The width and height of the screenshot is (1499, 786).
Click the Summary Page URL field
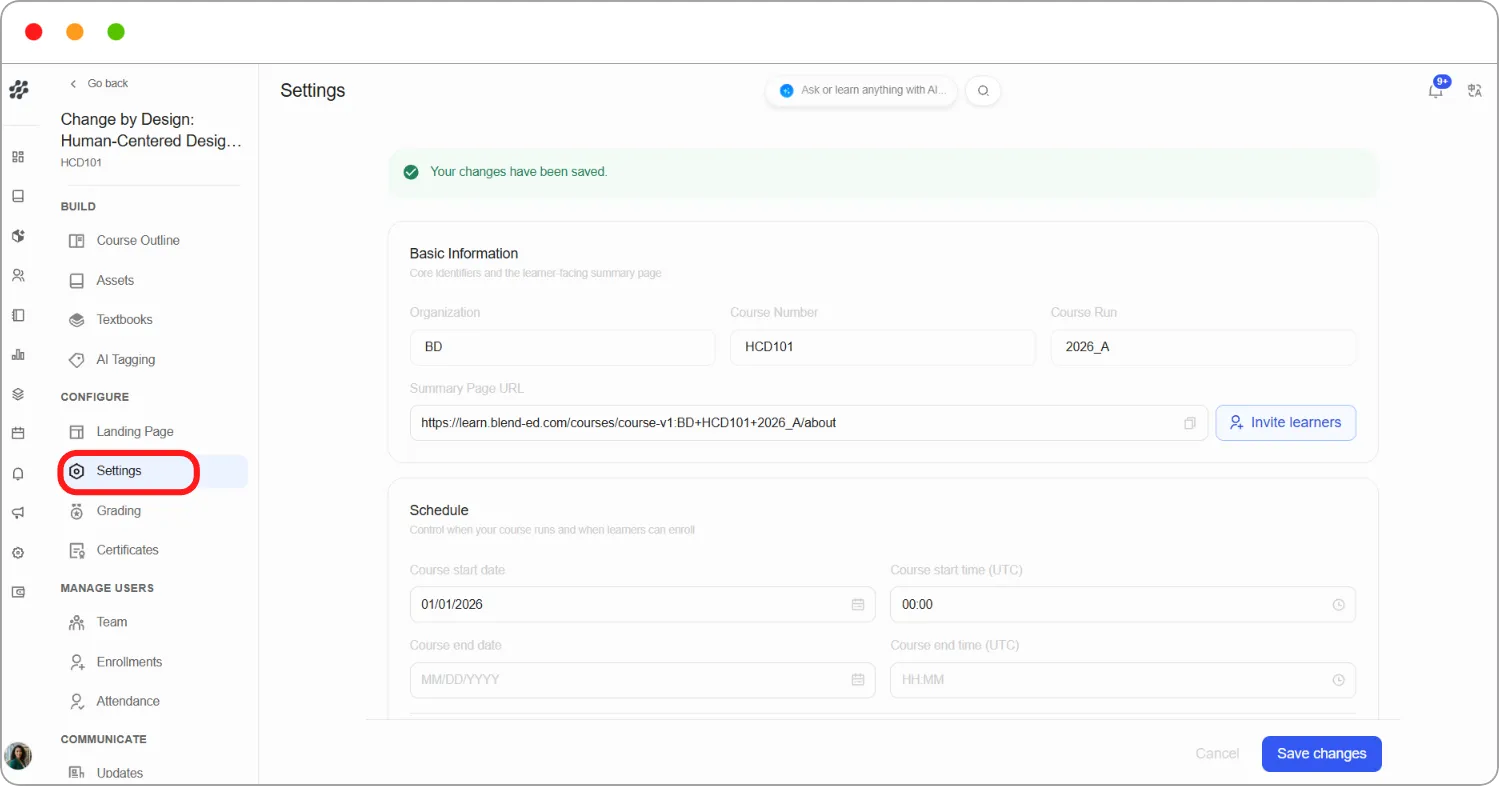808,423
